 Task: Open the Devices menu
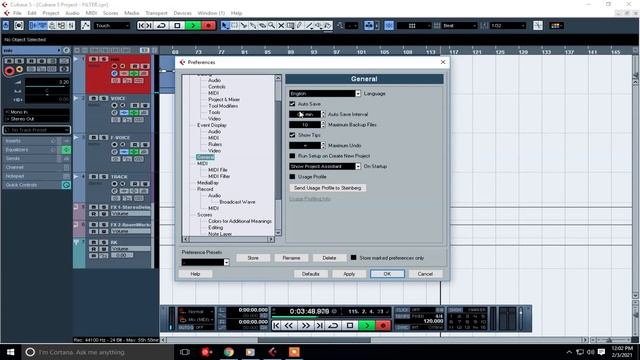[x=182, y=13]
